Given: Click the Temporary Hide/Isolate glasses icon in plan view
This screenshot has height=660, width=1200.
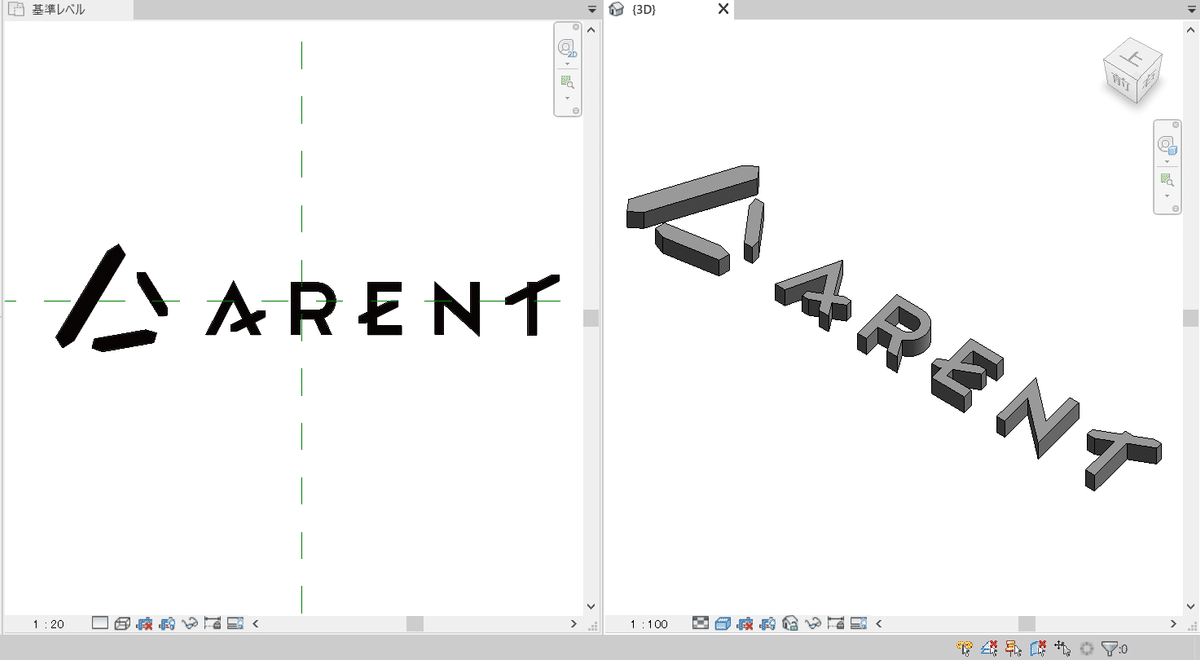Looking at the screenshot, I should tap(189, 623).
